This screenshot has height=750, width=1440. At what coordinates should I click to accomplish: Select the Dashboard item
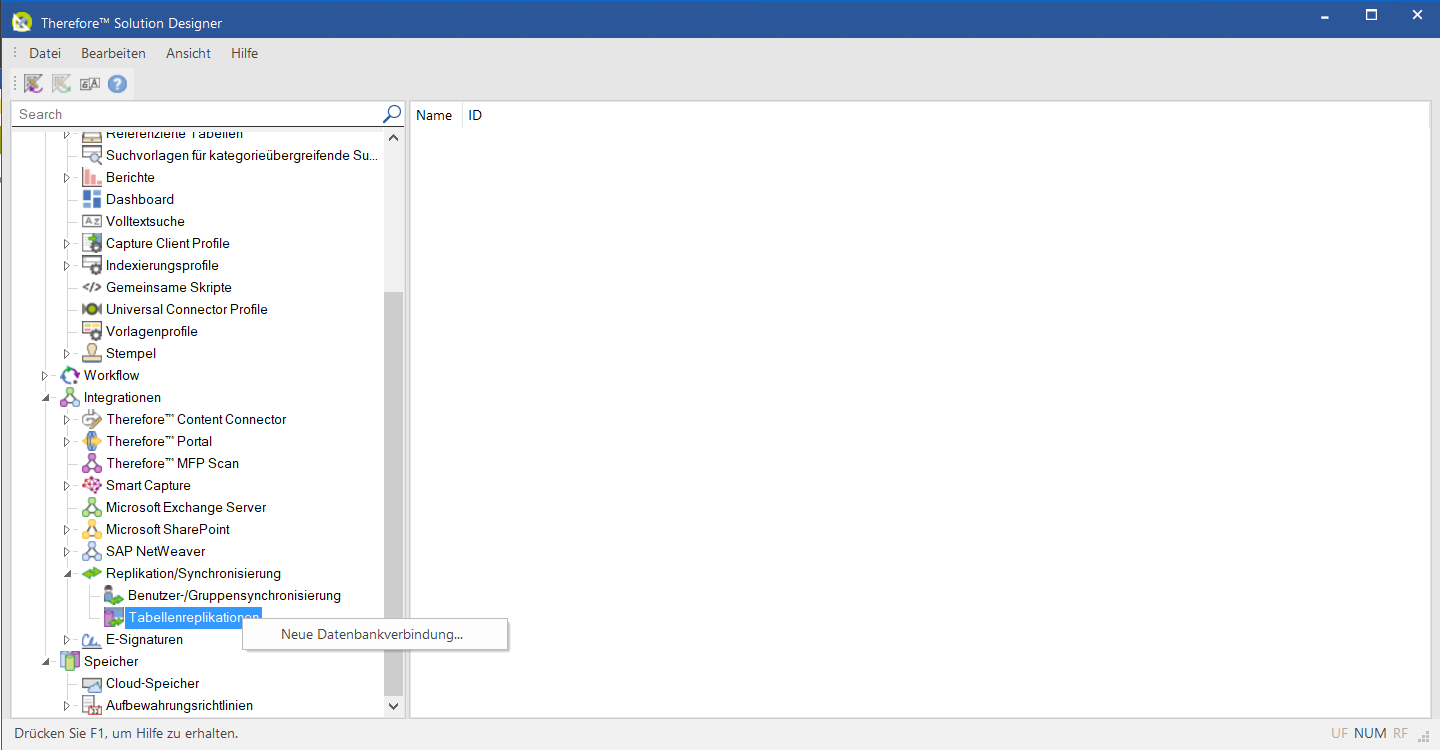[x=139, y=199]
